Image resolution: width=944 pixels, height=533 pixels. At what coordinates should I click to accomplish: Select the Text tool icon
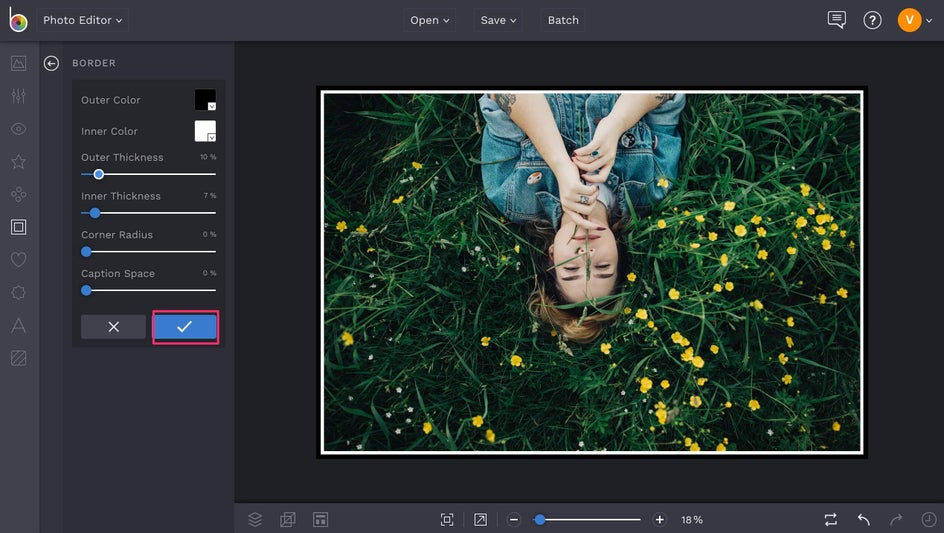pos(18,325)
